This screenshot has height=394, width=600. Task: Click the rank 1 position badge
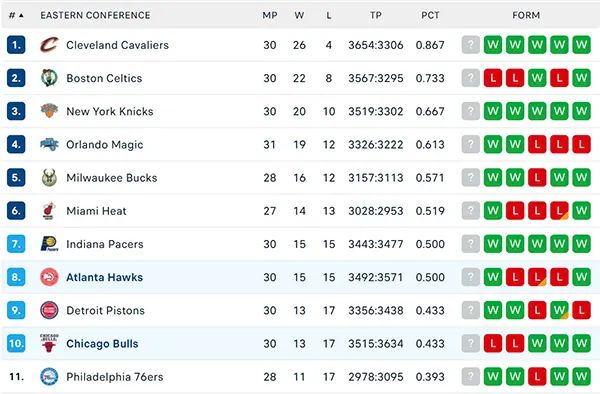16,45
